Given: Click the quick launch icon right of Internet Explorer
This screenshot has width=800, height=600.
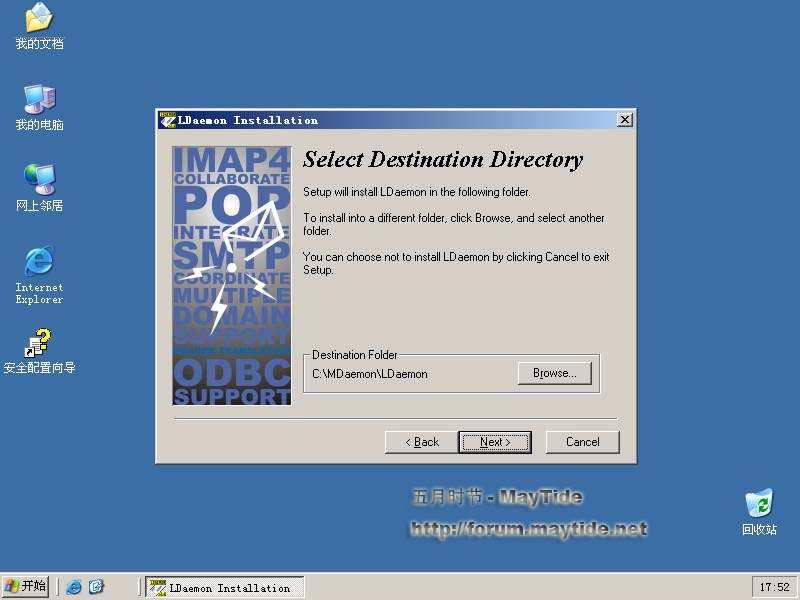Looking at the screenshot, I should point(96,587).
